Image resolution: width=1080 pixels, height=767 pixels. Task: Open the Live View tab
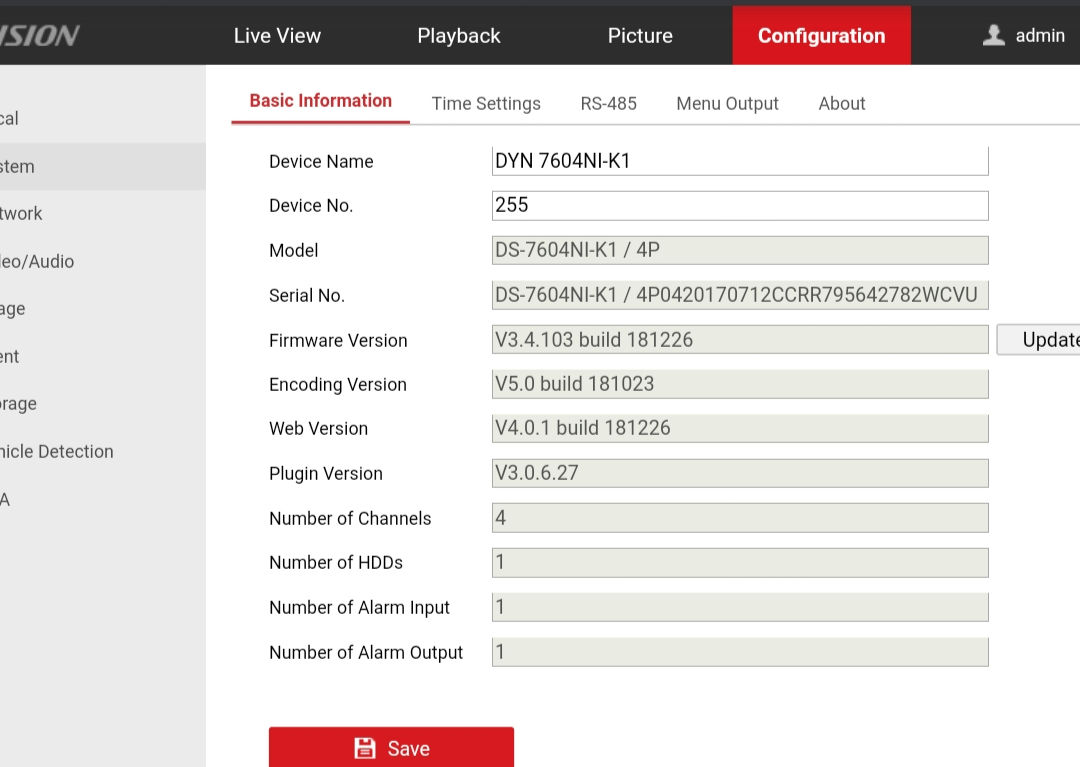(x=277, y=36)
